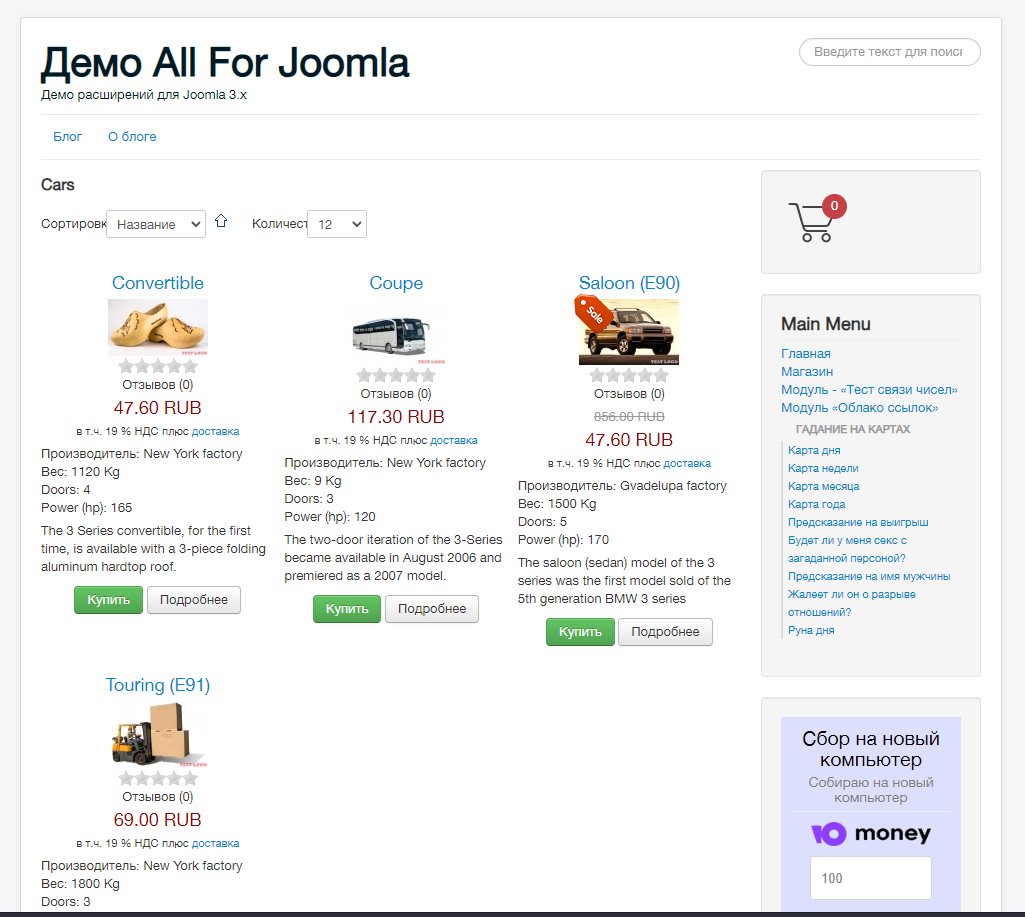
Task: Click Touring (E91) star rating
Action: pyautogui.click(x=158, y=778)
